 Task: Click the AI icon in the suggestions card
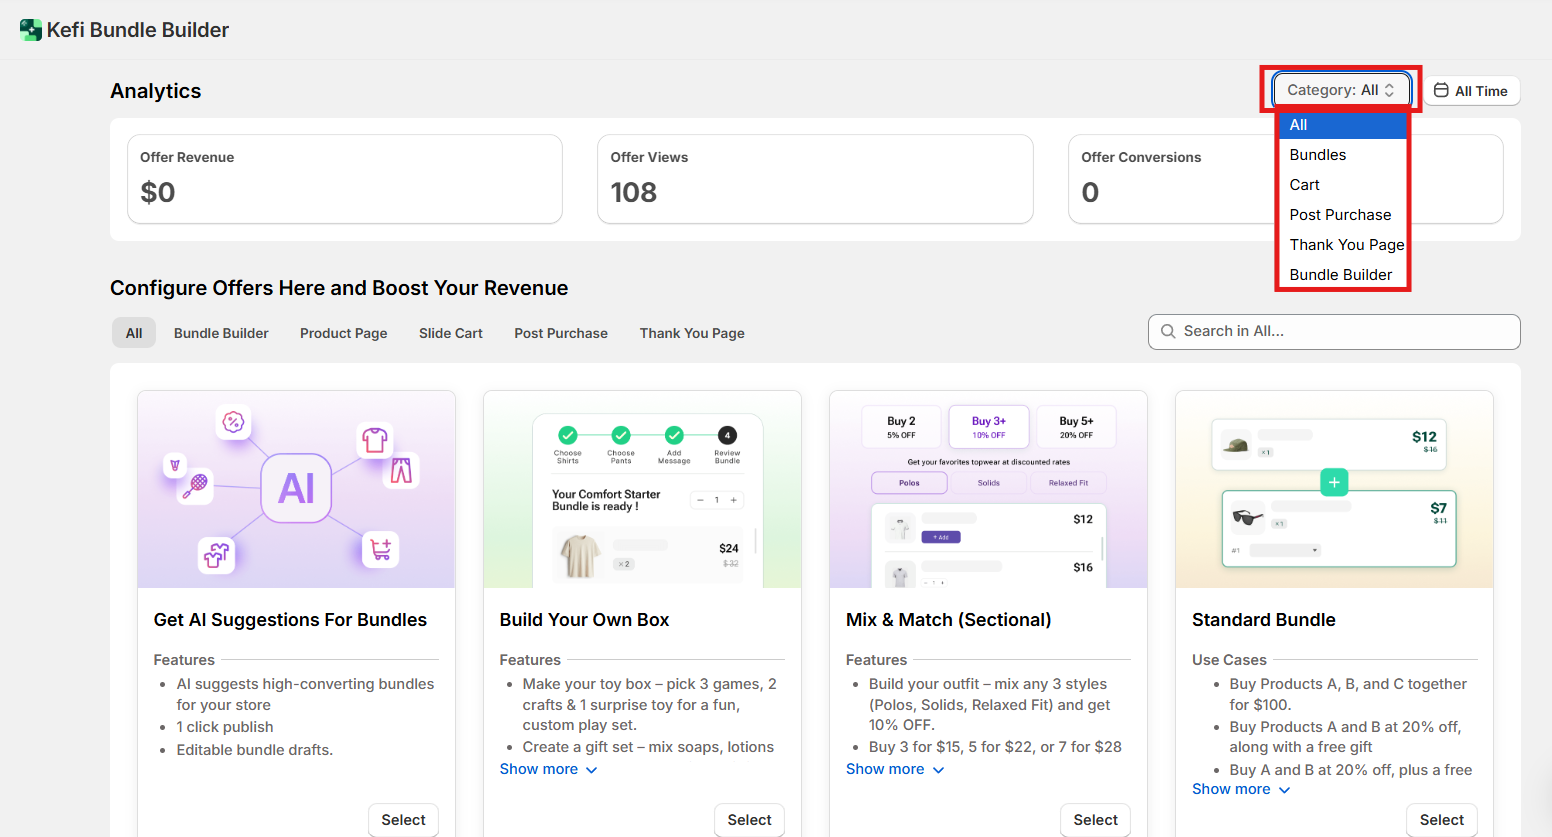pos(296,488)
